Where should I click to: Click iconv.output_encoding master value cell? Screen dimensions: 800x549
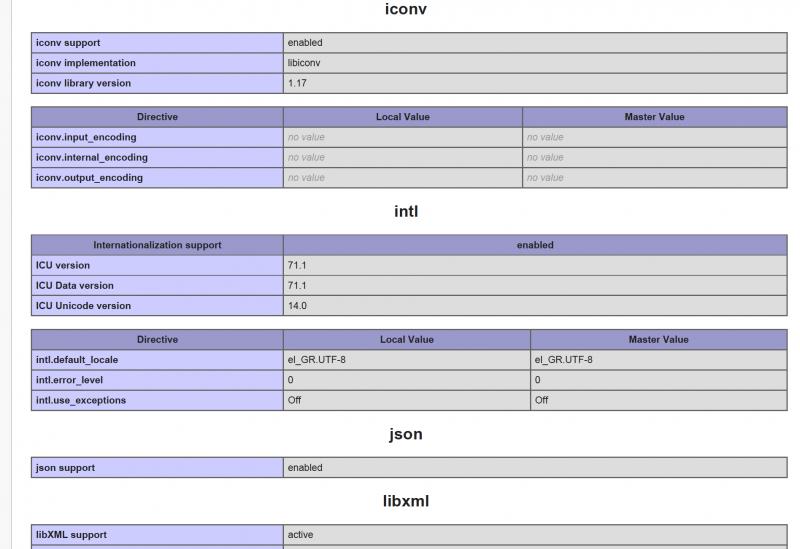click(655, 178)
